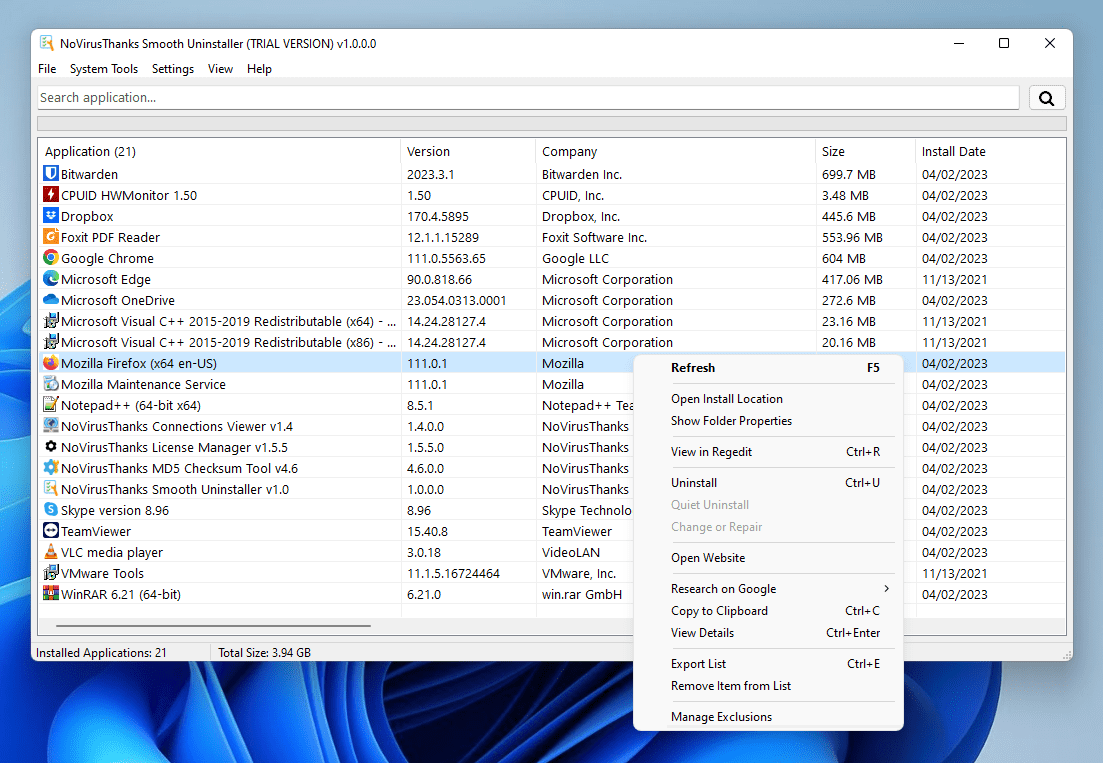Image resolution: width=1103 pixels, height=763 pixels.
Task: Select the Google Chrome row name
Action: coord(108,258)
